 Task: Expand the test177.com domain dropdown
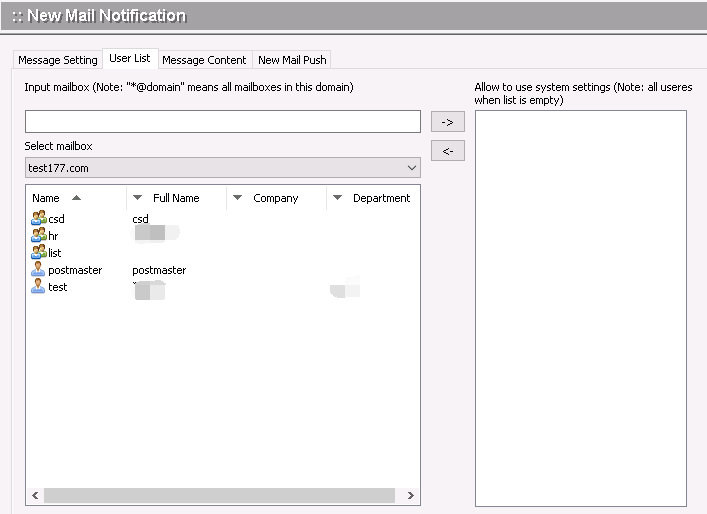pos(413,168)
